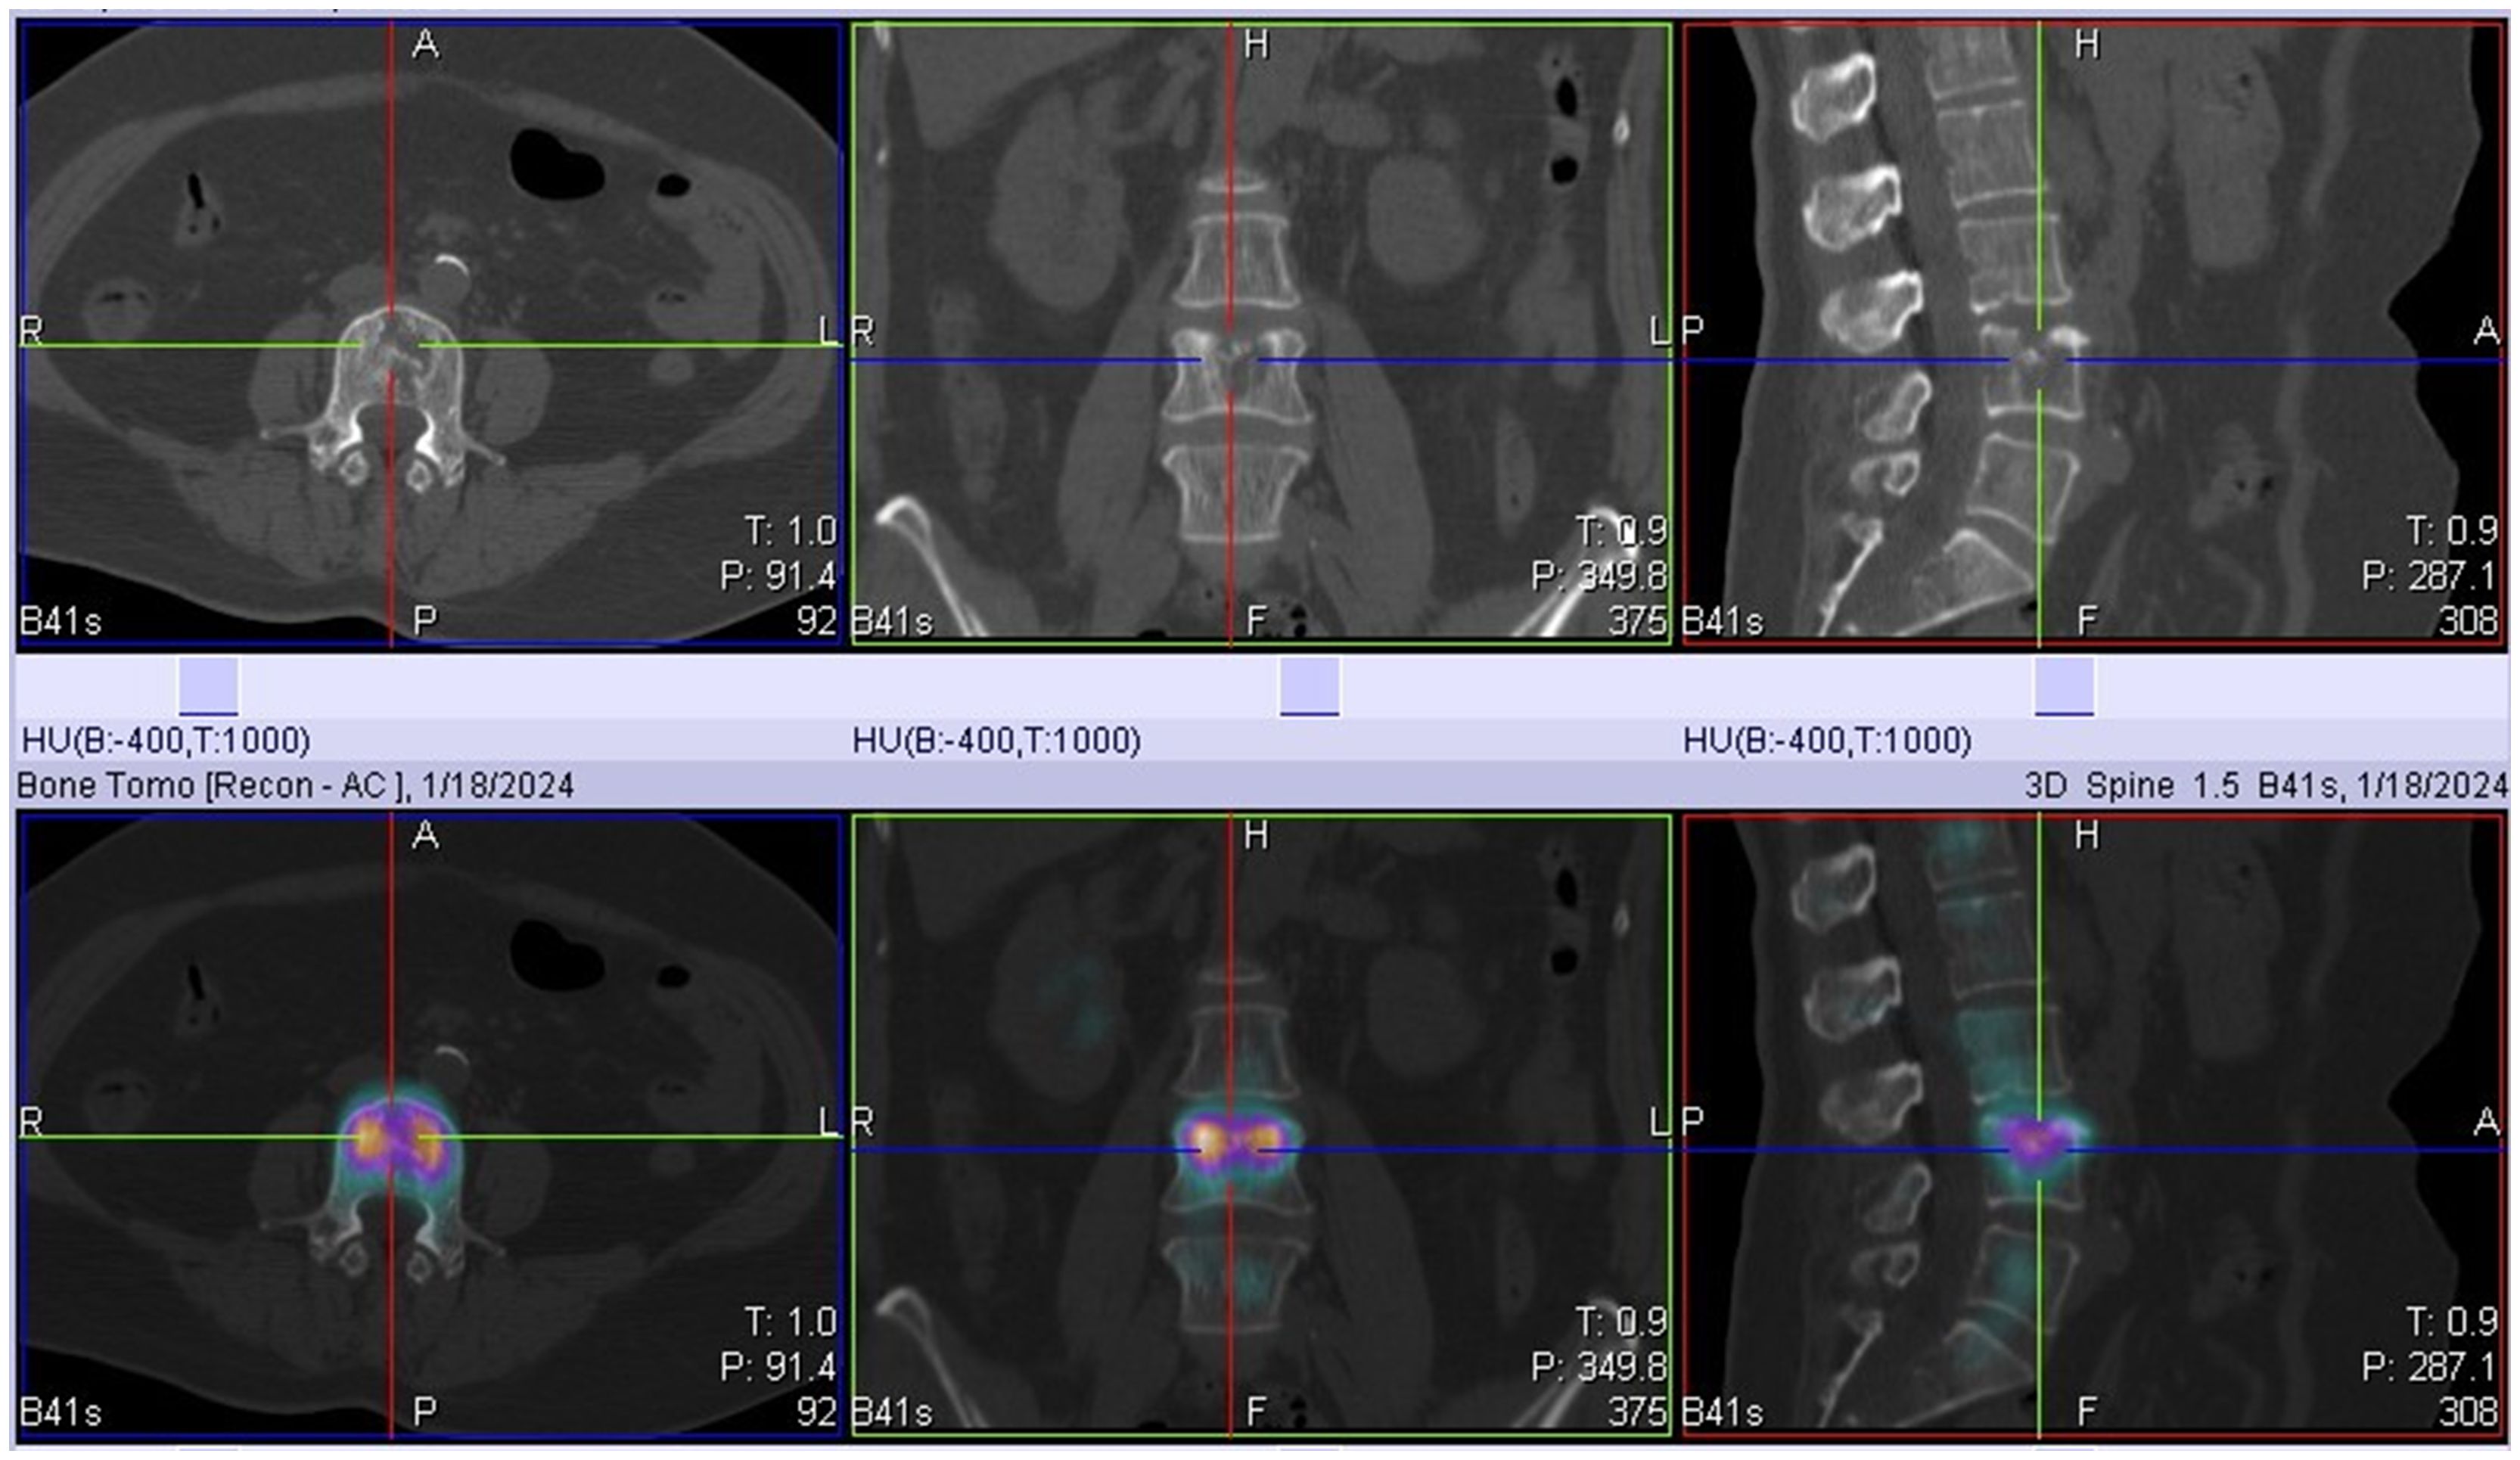Click 'P: 287.1' in the top sagittal CT view
Viewport: 2520px width, 1460px height.
coord(2430,576)
